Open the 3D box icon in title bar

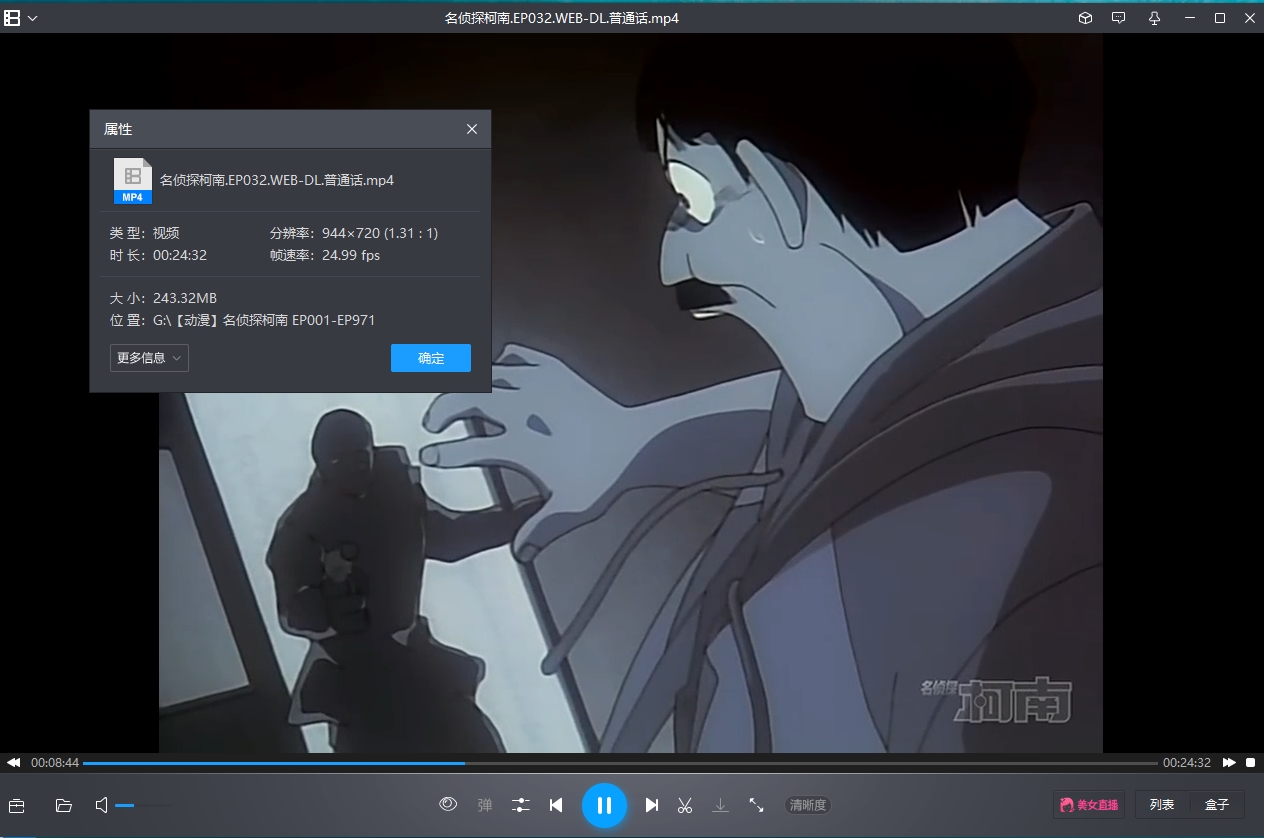1085,18
